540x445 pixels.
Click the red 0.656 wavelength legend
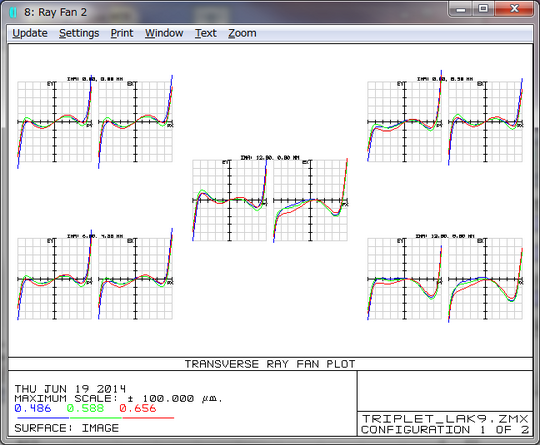click(138, 408)
